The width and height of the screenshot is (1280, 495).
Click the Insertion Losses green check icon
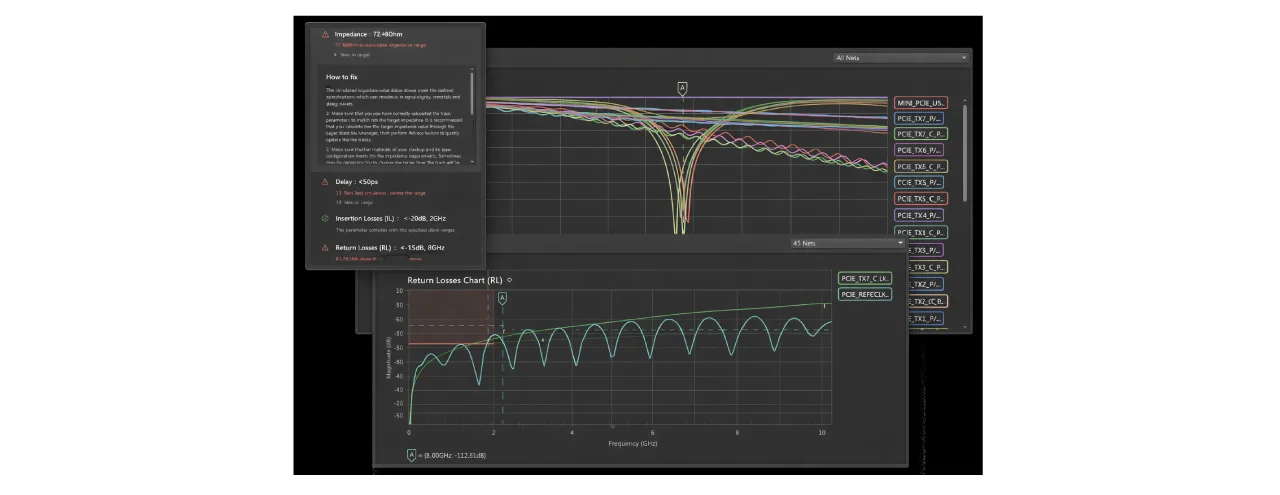324,218
